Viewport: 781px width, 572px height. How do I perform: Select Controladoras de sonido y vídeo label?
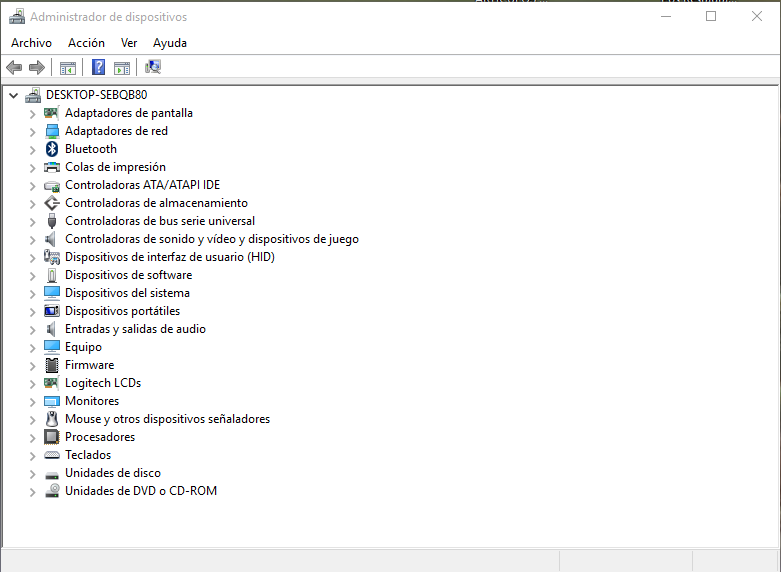[212, 239]
